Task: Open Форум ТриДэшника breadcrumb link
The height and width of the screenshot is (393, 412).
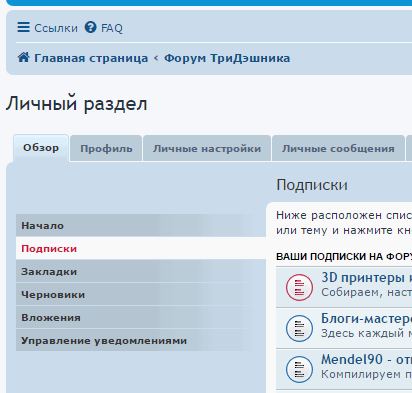Action: 227,58
